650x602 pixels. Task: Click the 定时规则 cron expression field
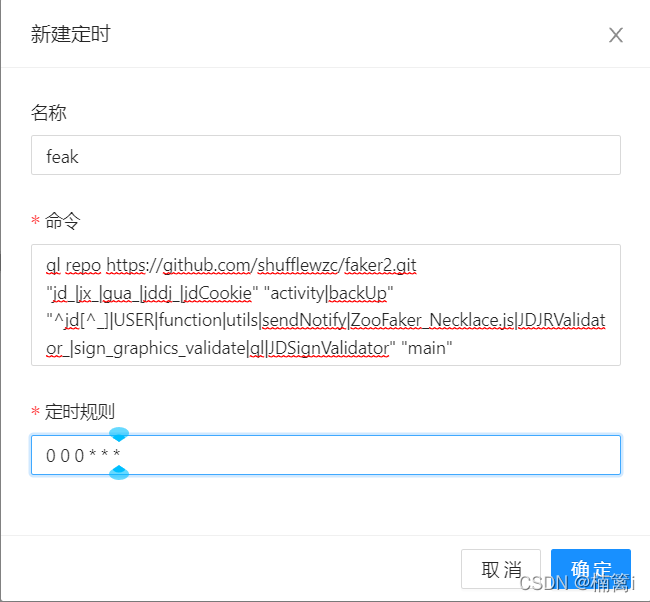325,455
